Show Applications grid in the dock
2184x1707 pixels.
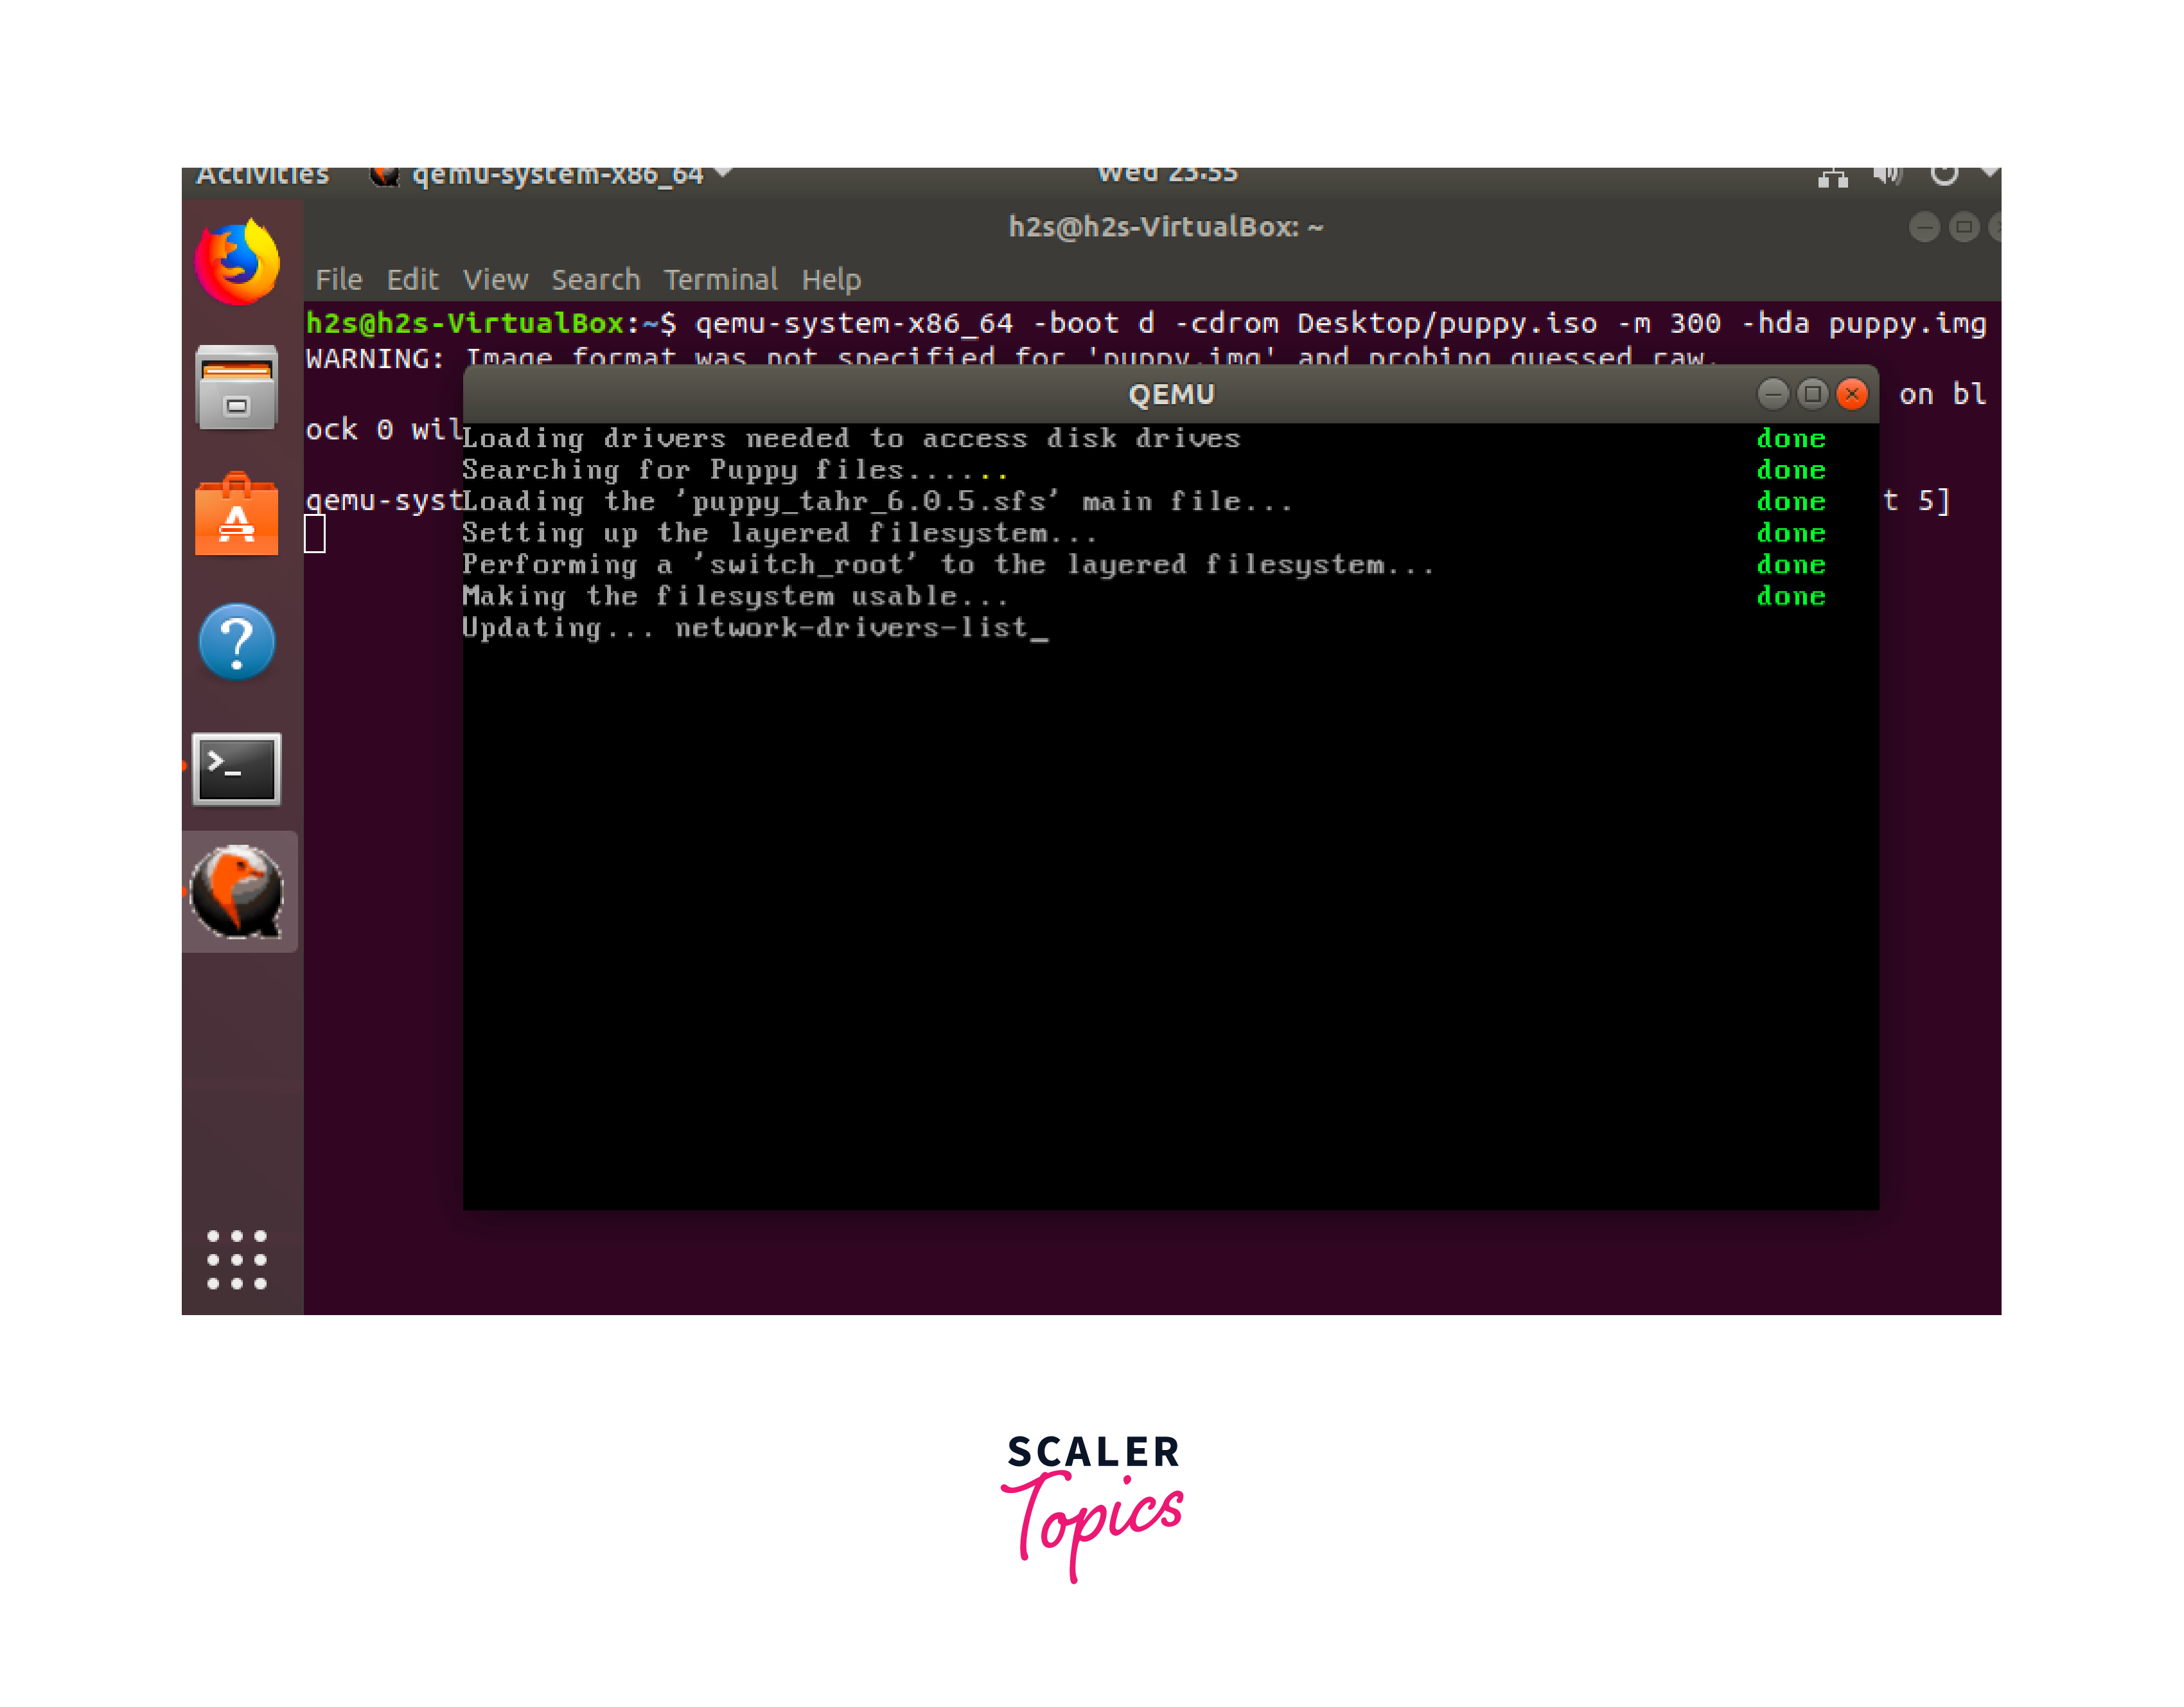[x=237, y=1259]
